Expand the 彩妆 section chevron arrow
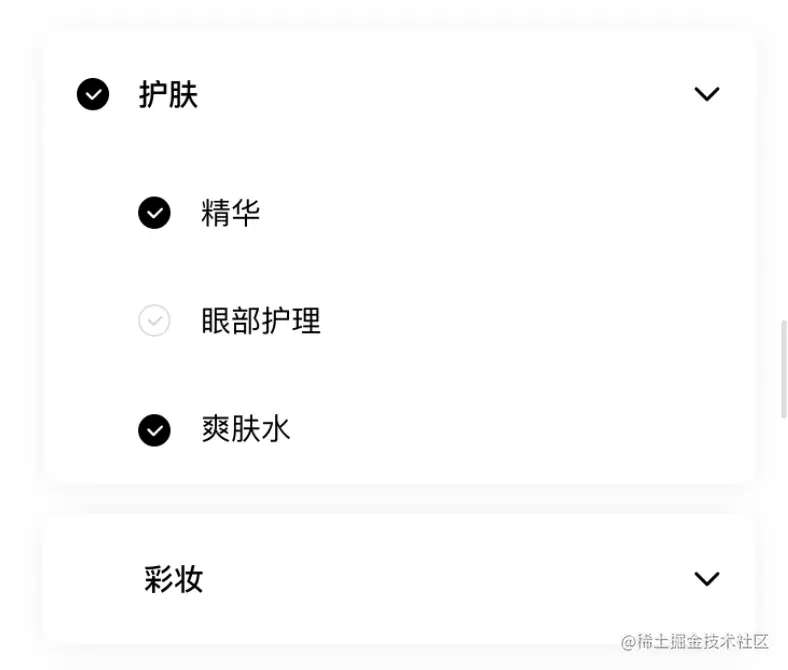This screenshot has width=788, height=670. pos(707,579)
